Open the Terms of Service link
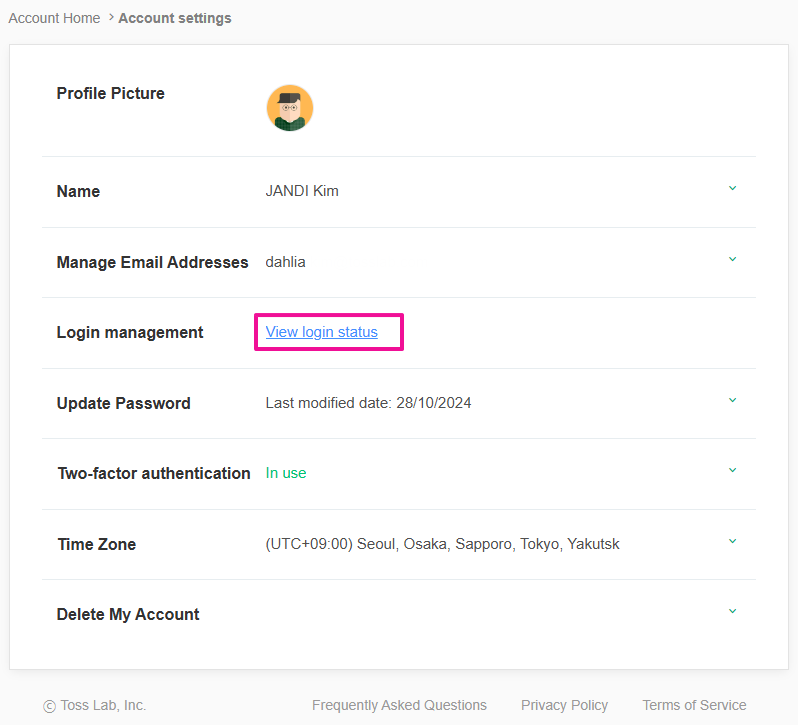 pyautogui.click(x=694, y=705)
